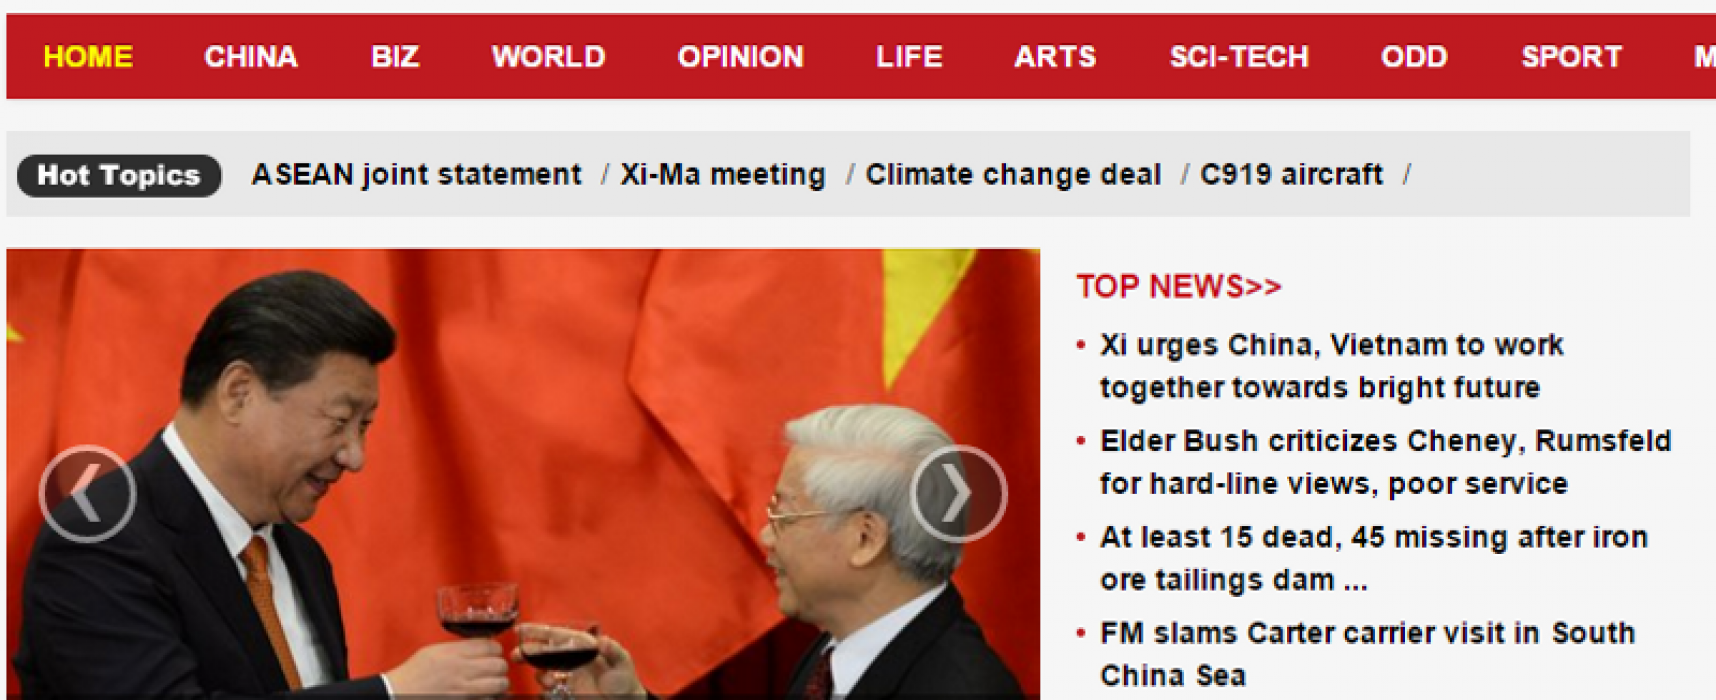Open the HOME navigation tab
Screen dimensions: 1716x700
point(88,57)
